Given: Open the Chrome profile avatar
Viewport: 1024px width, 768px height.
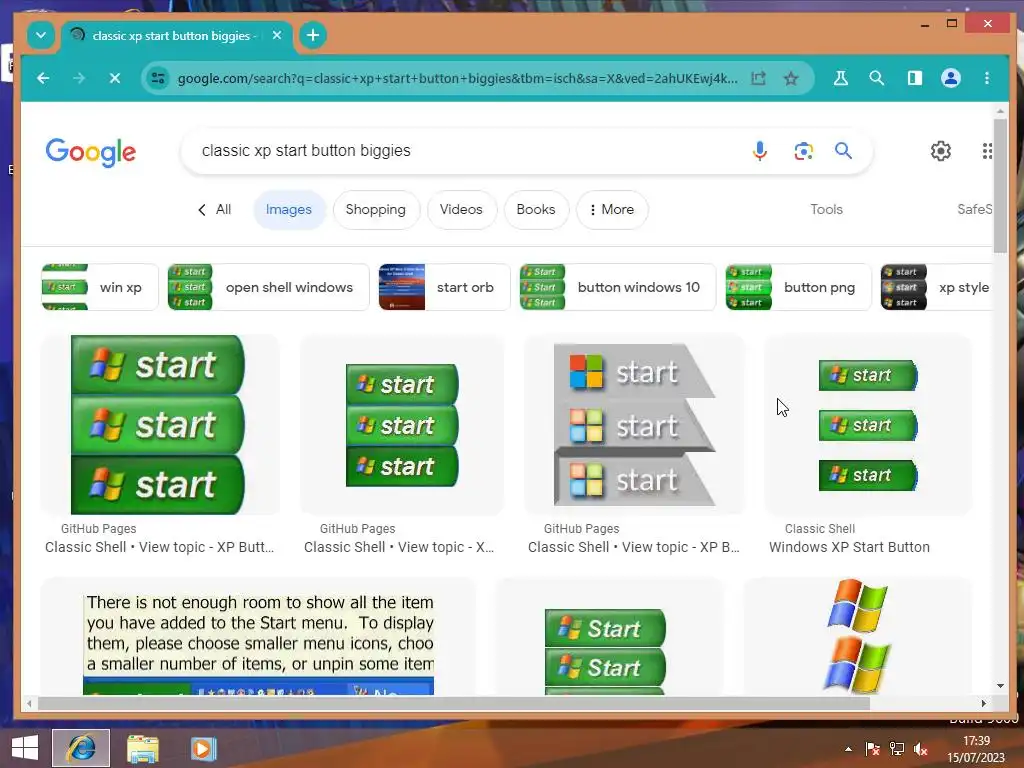Looking at the screenshot, I should pos(950,78).
